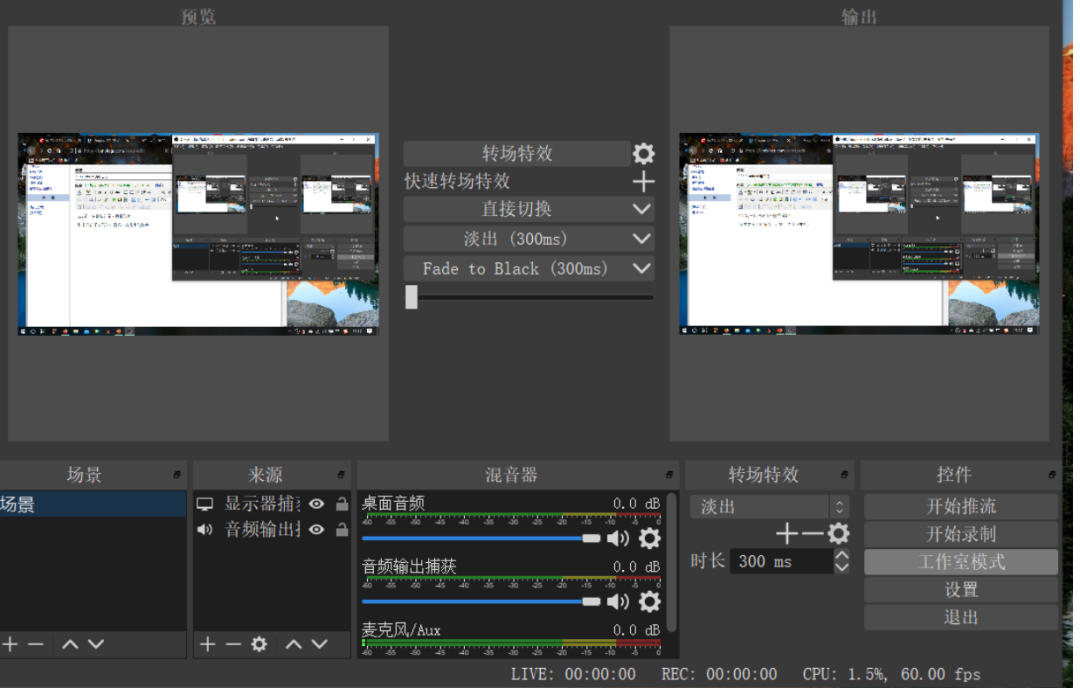
Task: Open transition properties gear in 转场特效 panel
Action: tap(838, 534)
